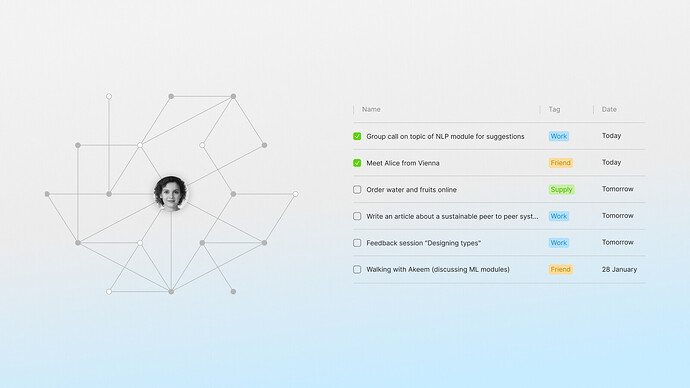Tick the Write an article task checkbox

pyautogui.click(x=357, y=216)
